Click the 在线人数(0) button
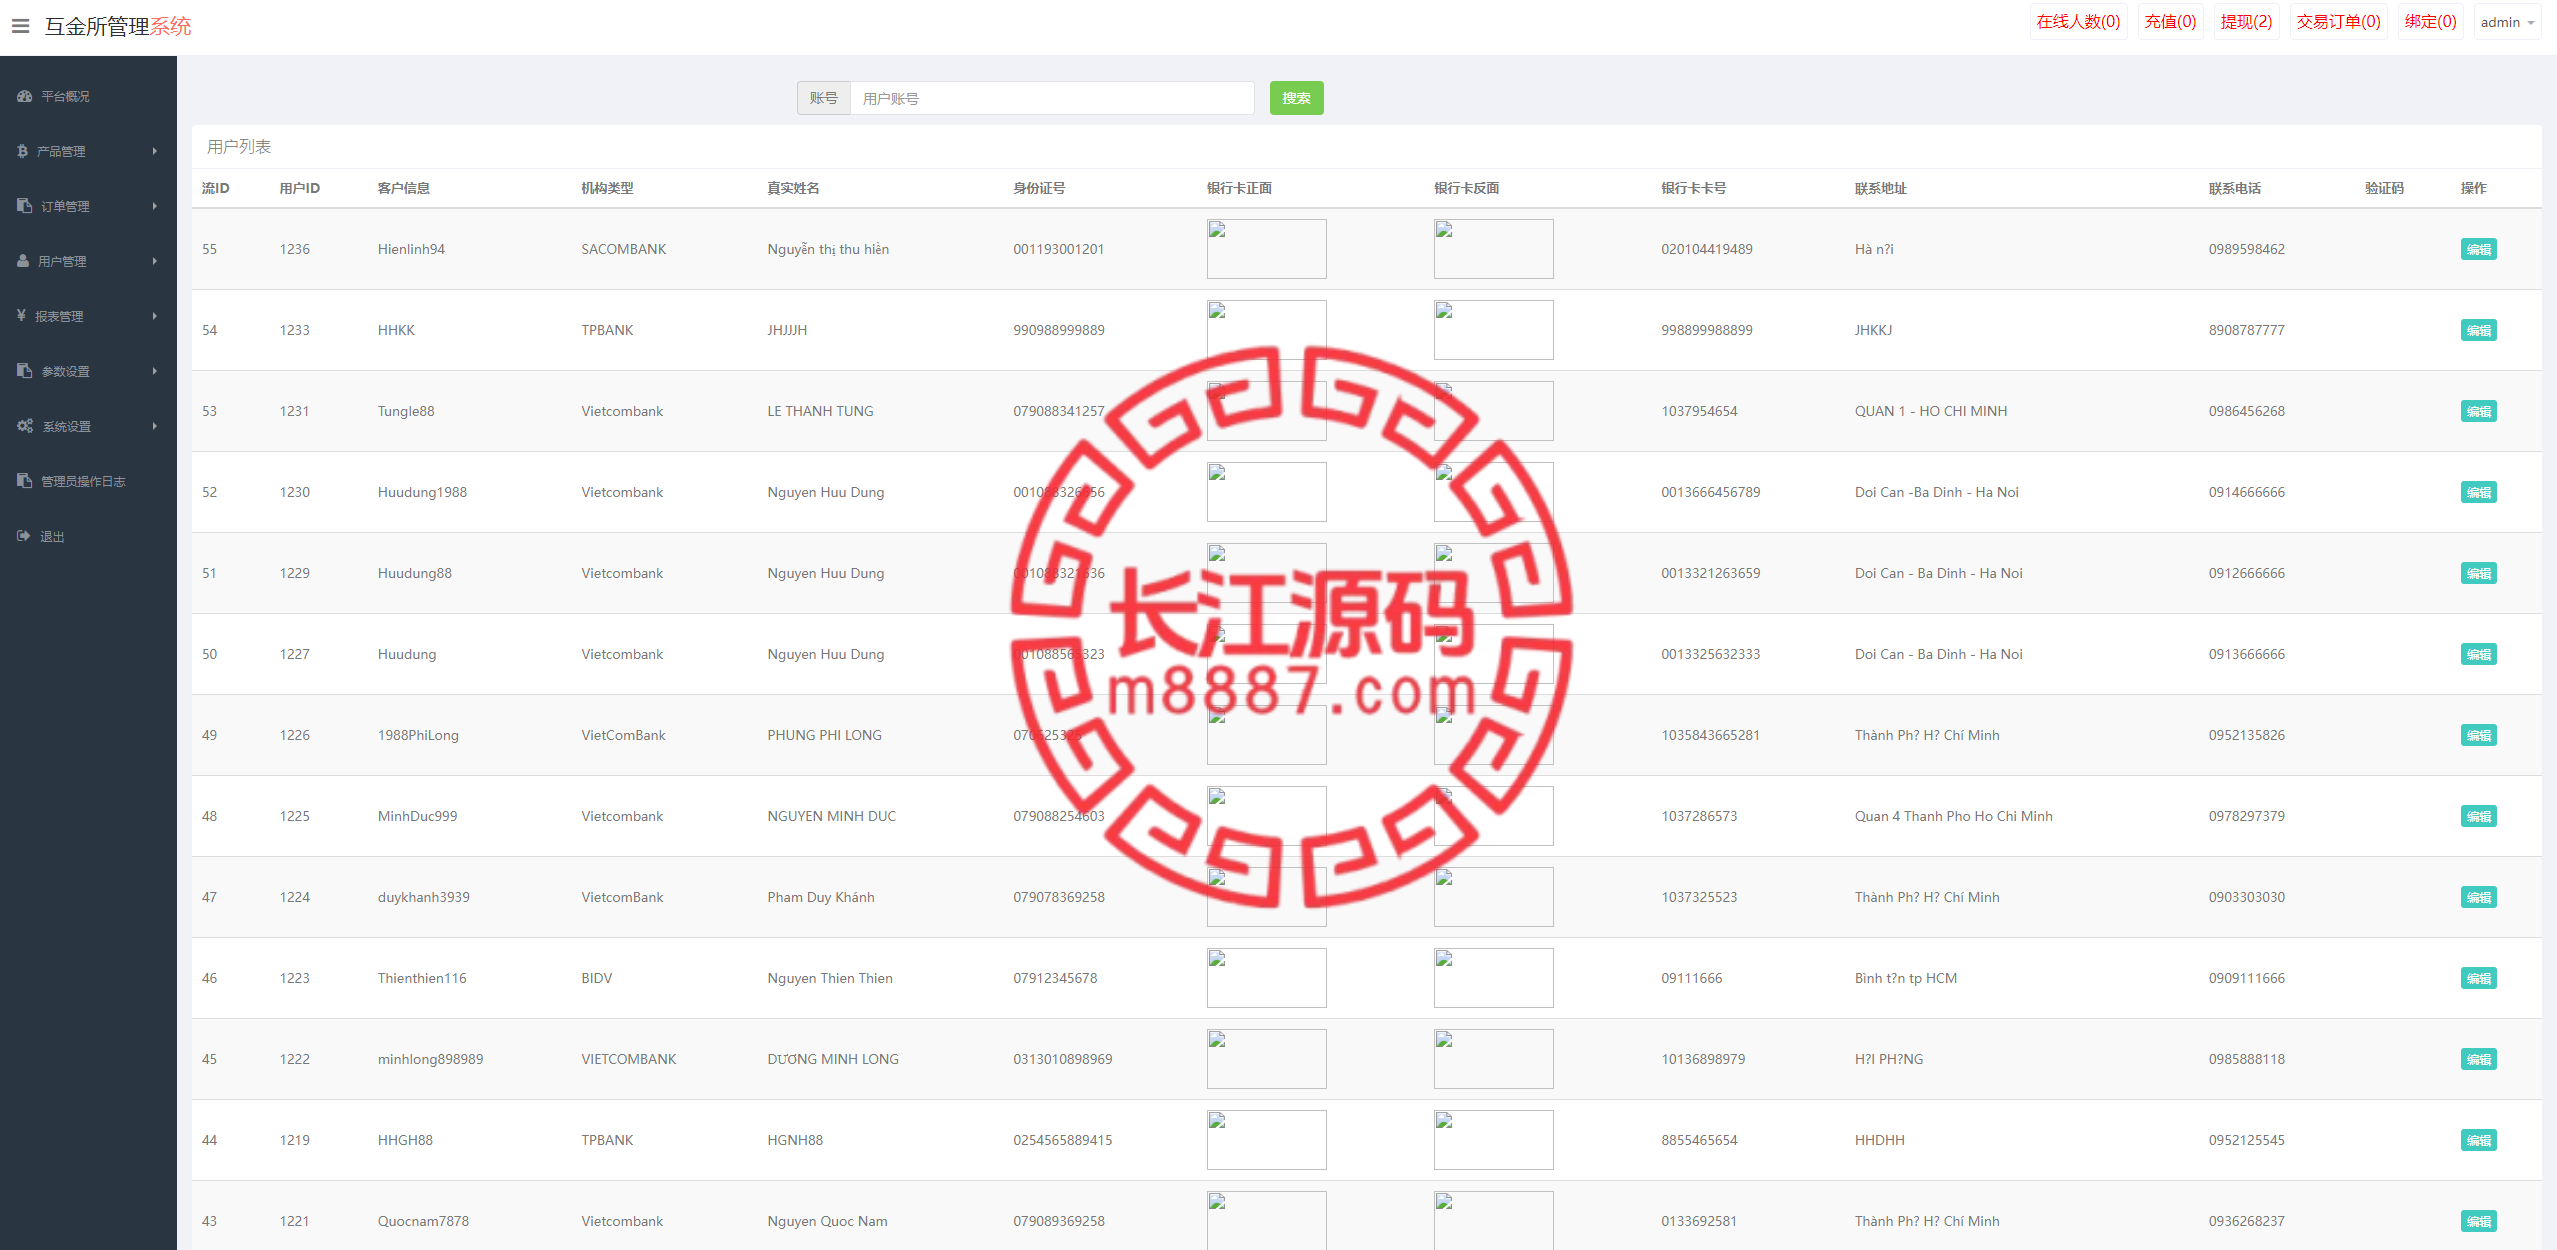 [2078, 22]
